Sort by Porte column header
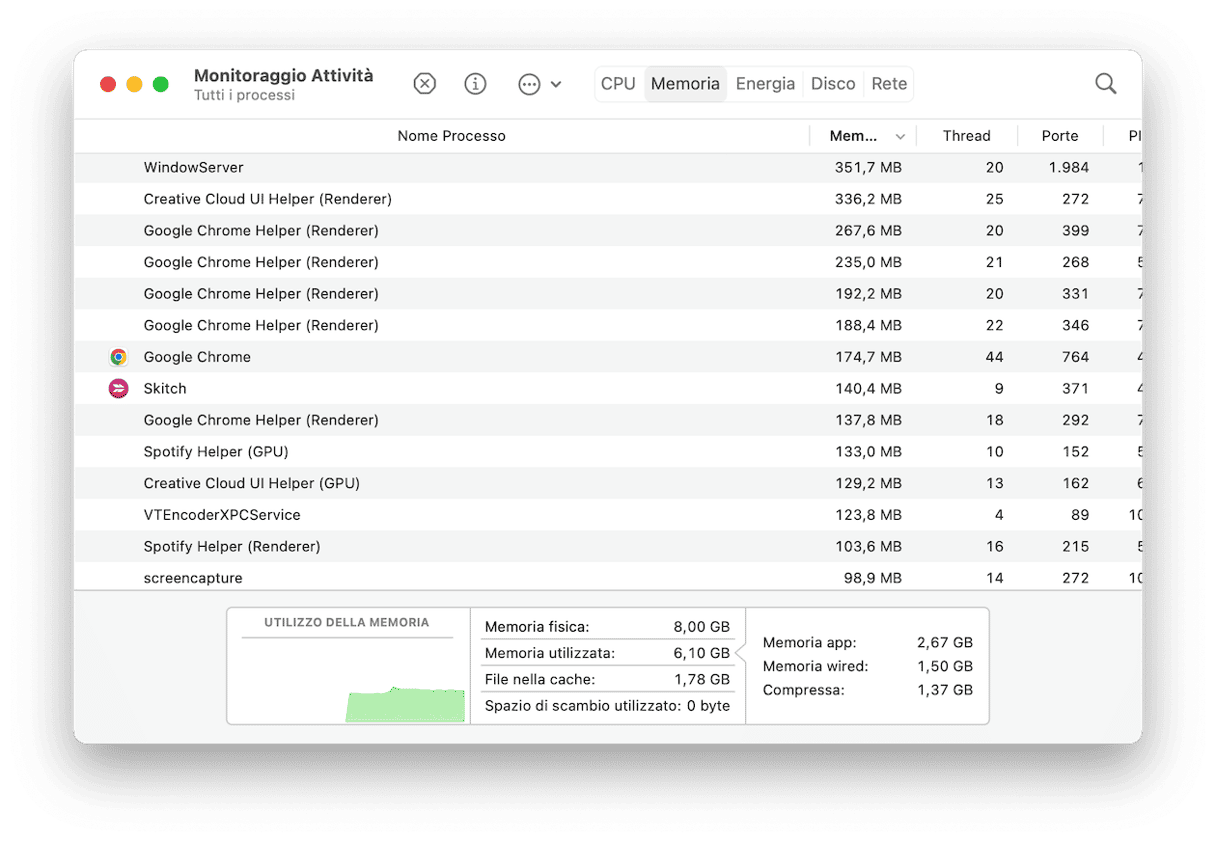Image resolution: width=1216 pixels, height=841 pixels. pos(1059,136)
